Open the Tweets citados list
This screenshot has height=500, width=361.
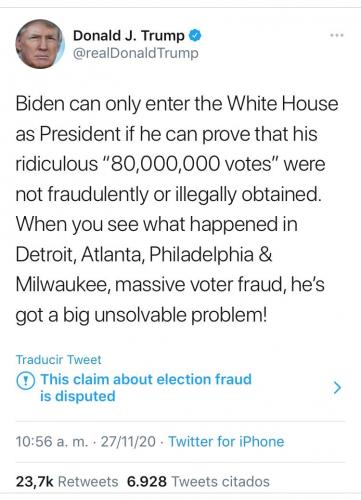pos(220,482)
